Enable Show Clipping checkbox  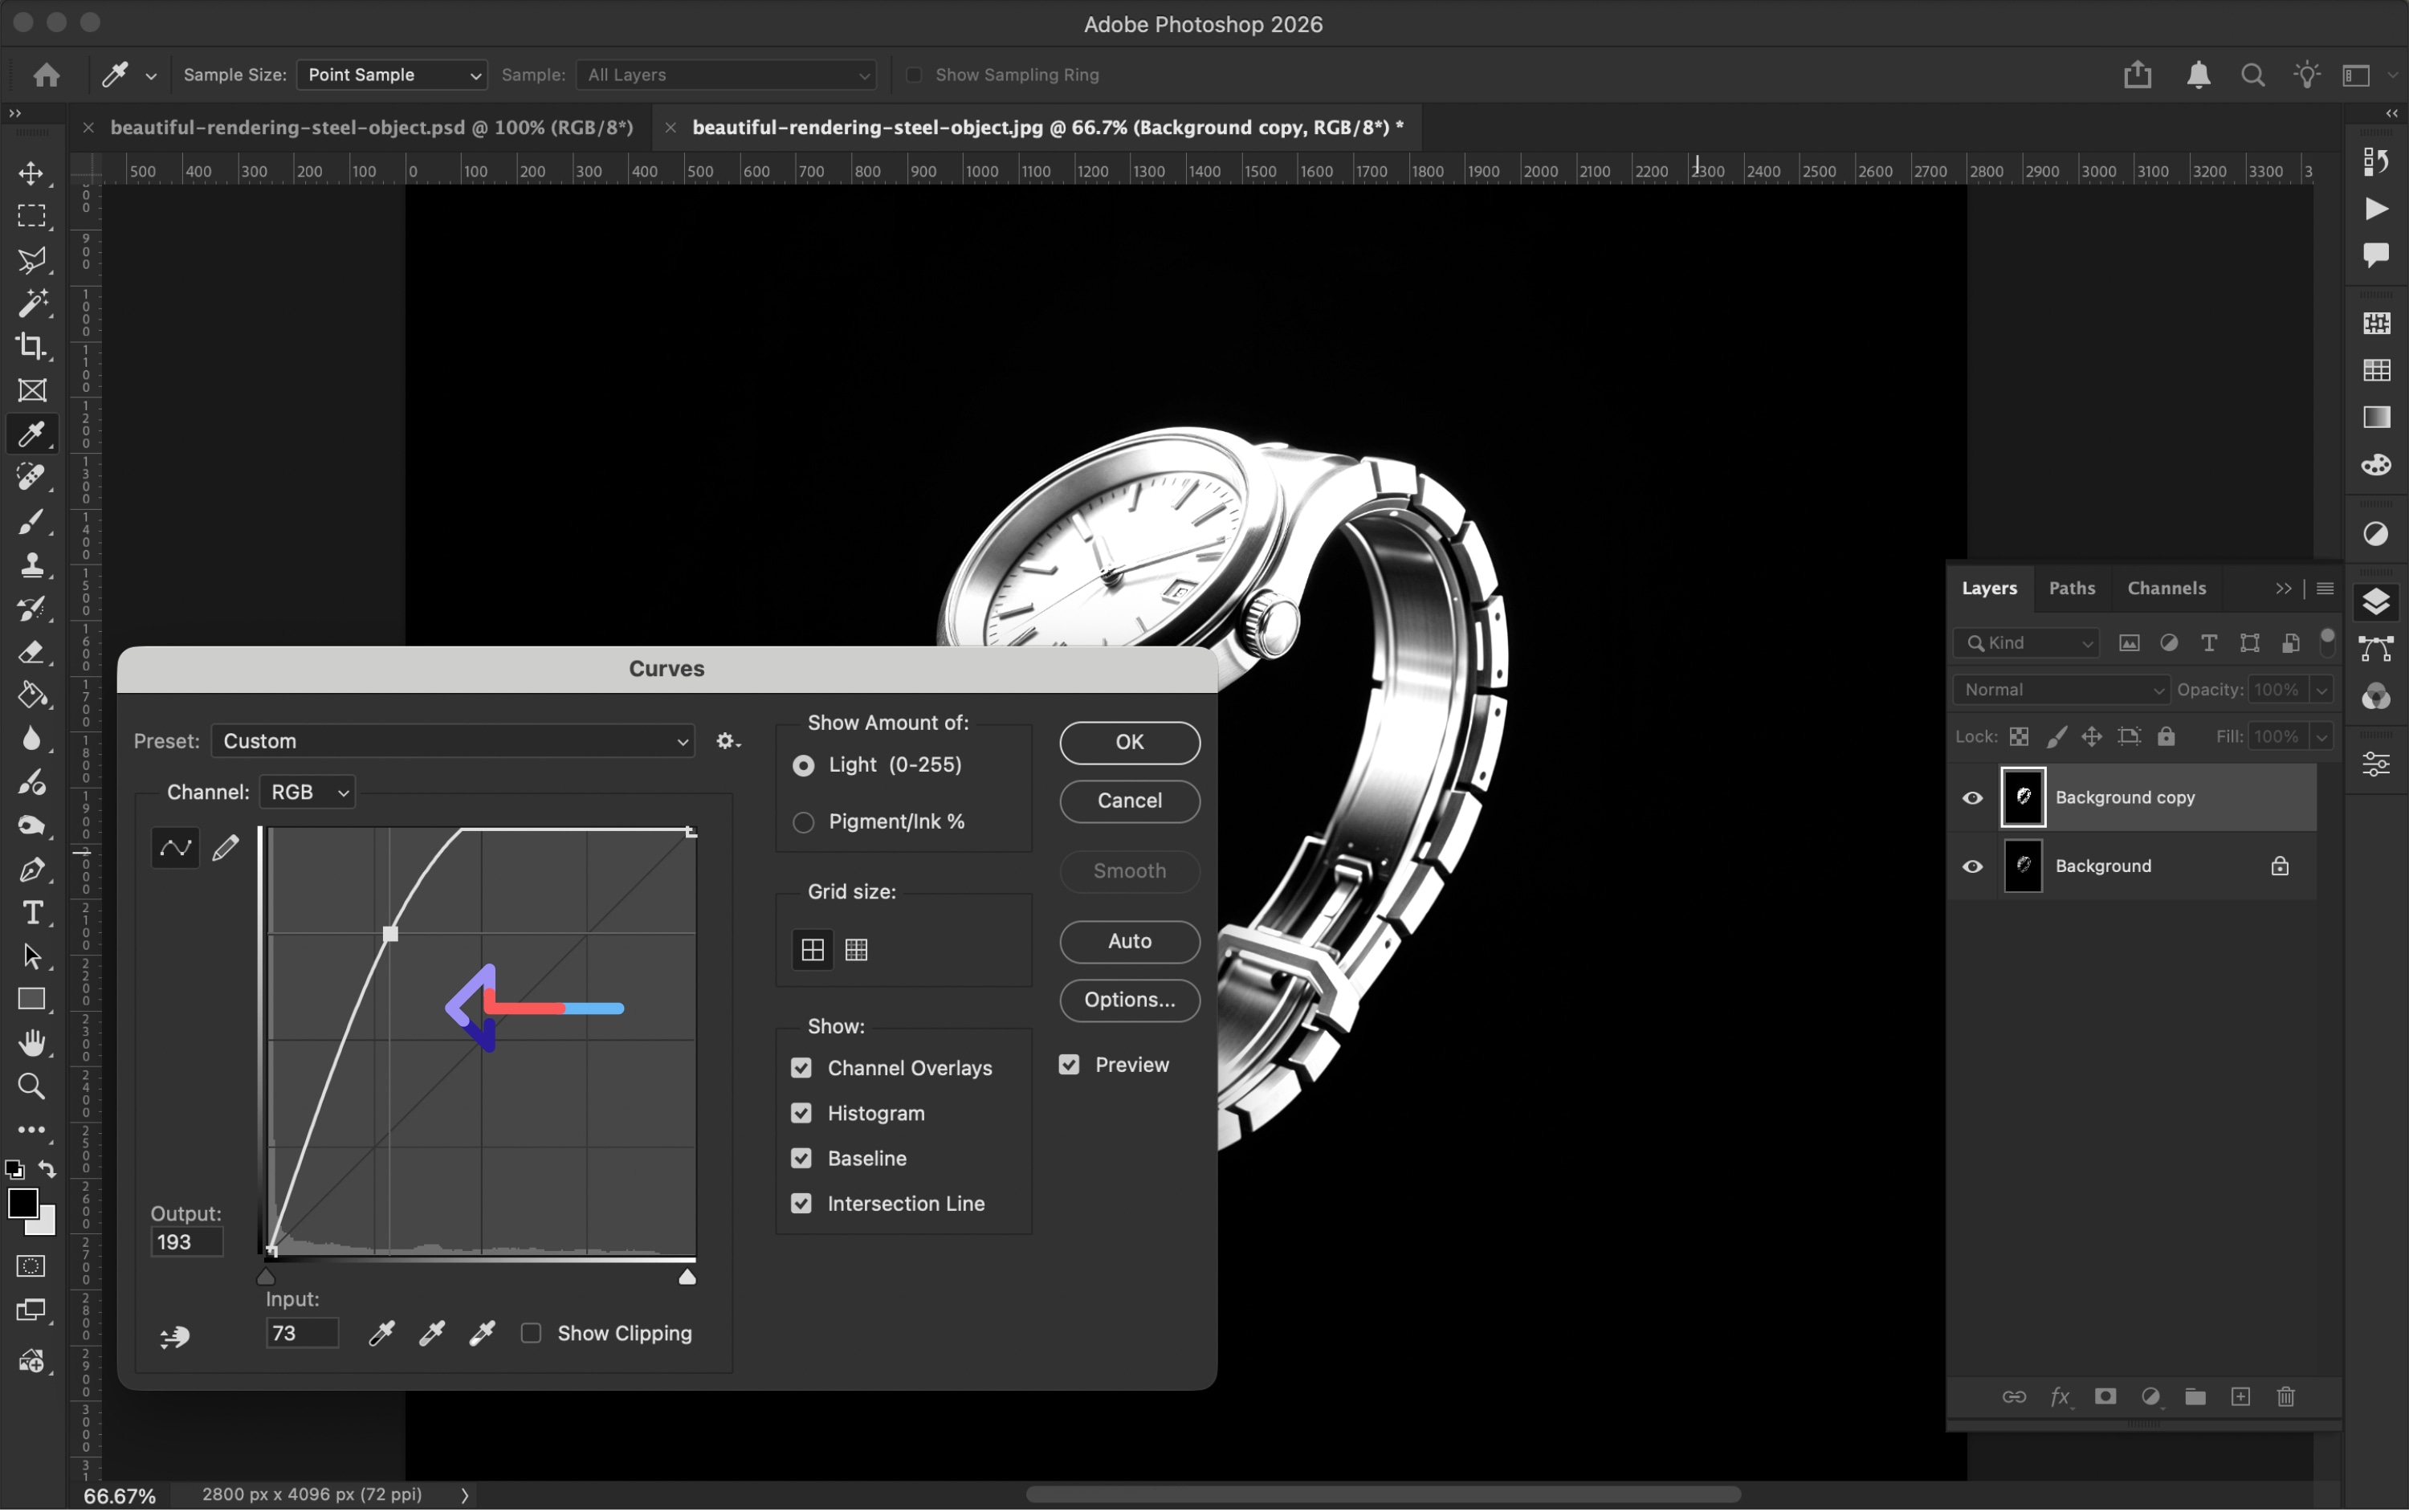[x=531, y=1333]
